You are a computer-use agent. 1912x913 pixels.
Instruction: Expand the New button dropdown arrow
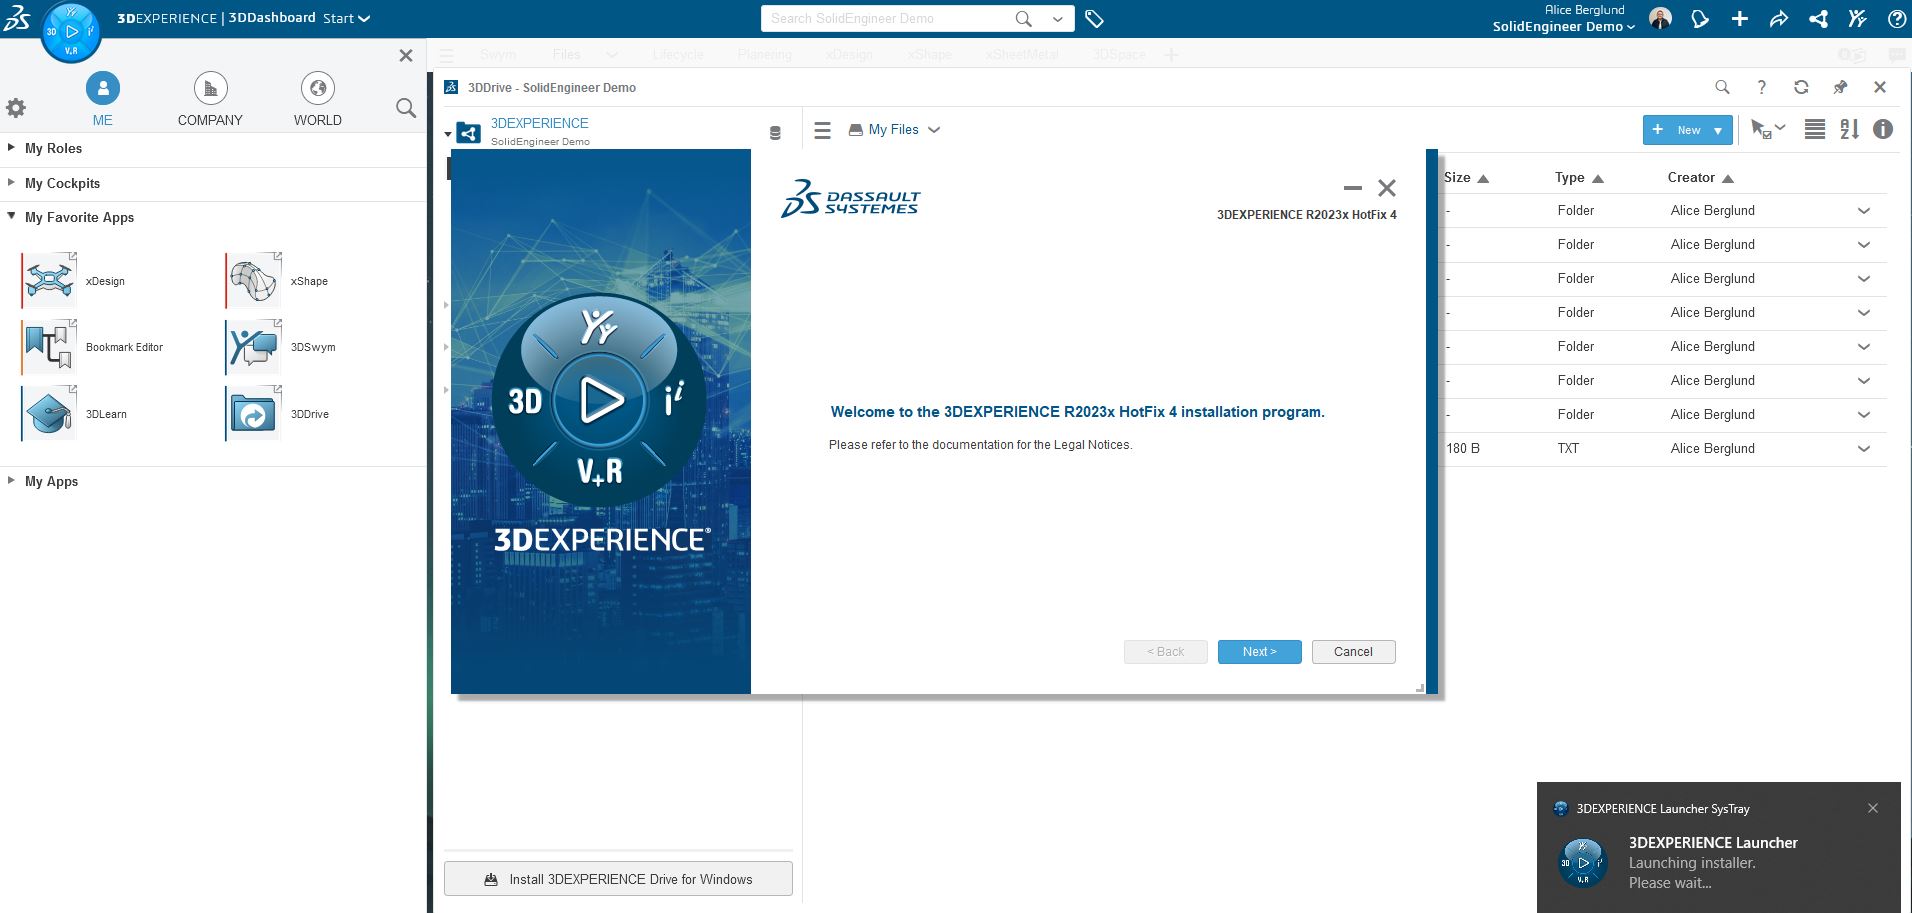coord(1718,130)
